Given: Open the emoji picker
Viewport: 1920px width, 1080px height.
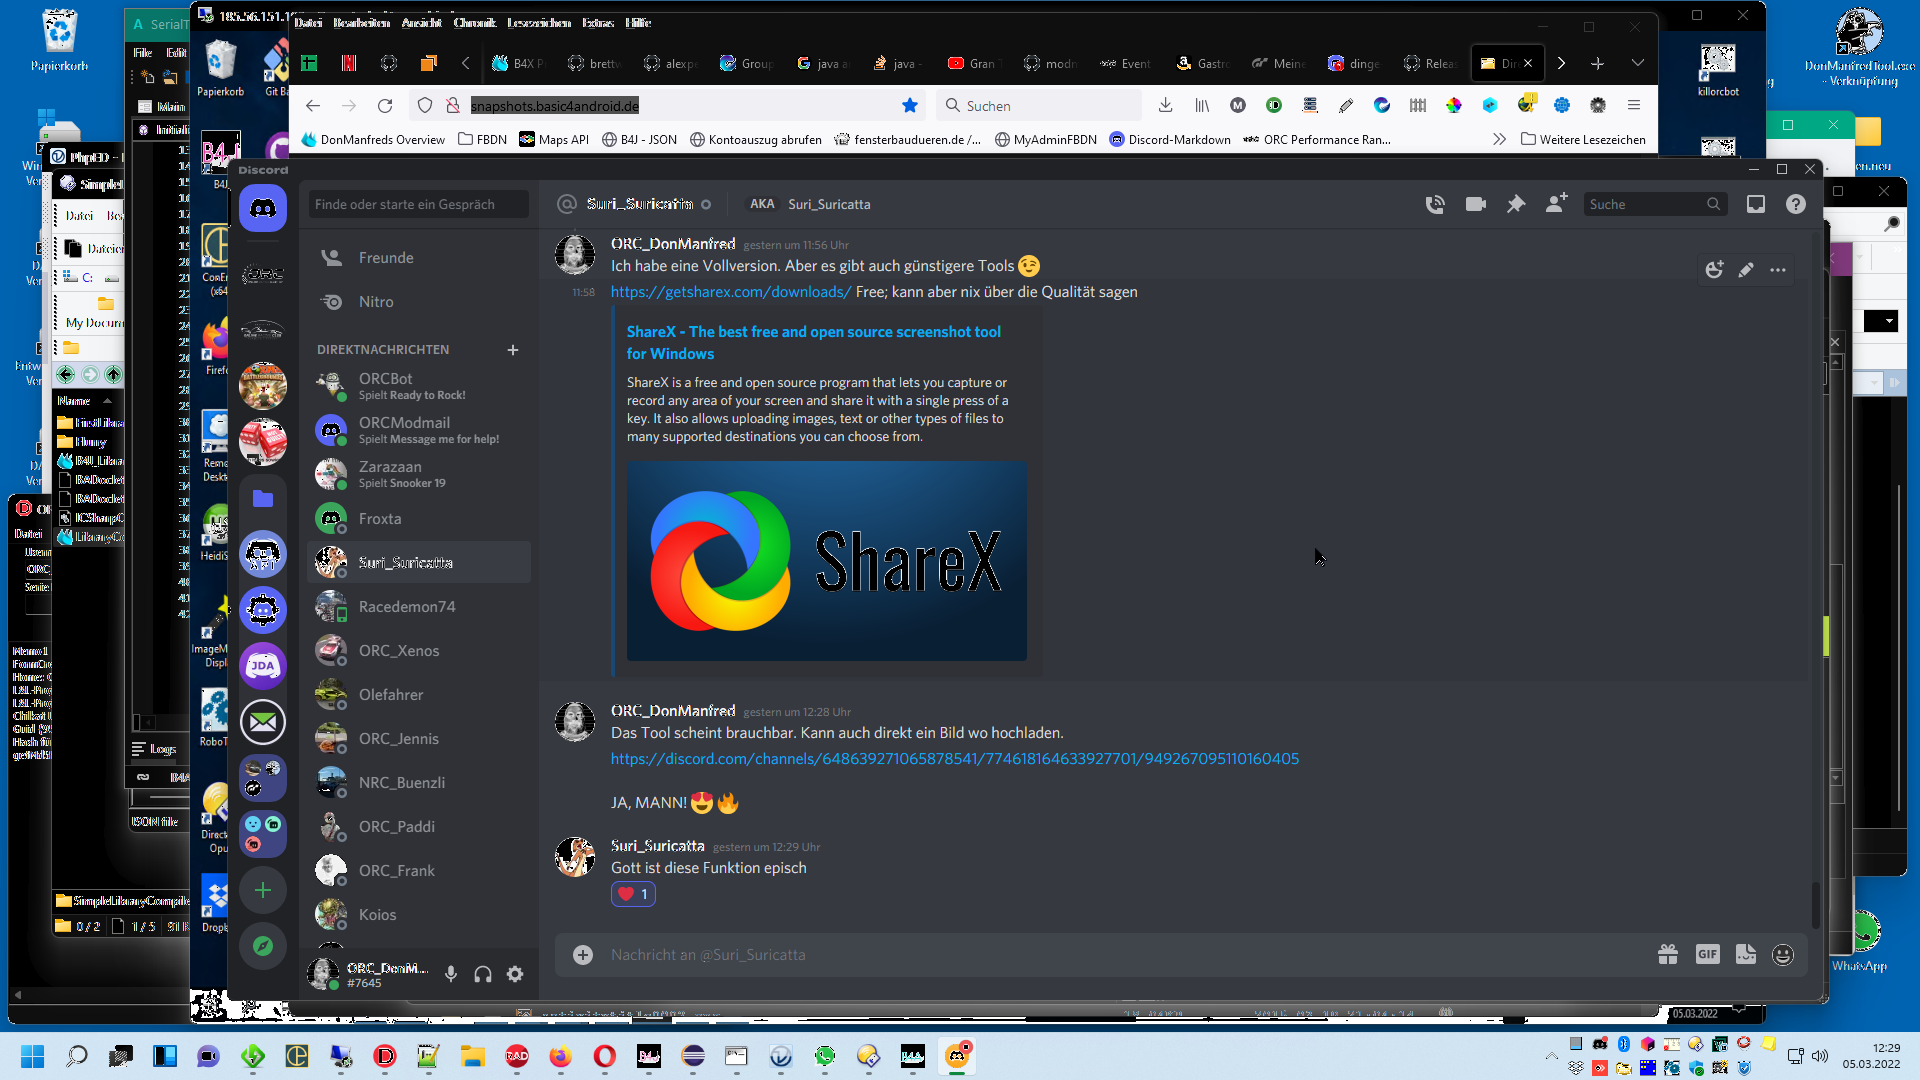Looking at the screenshot, I should pos(1782,954).
